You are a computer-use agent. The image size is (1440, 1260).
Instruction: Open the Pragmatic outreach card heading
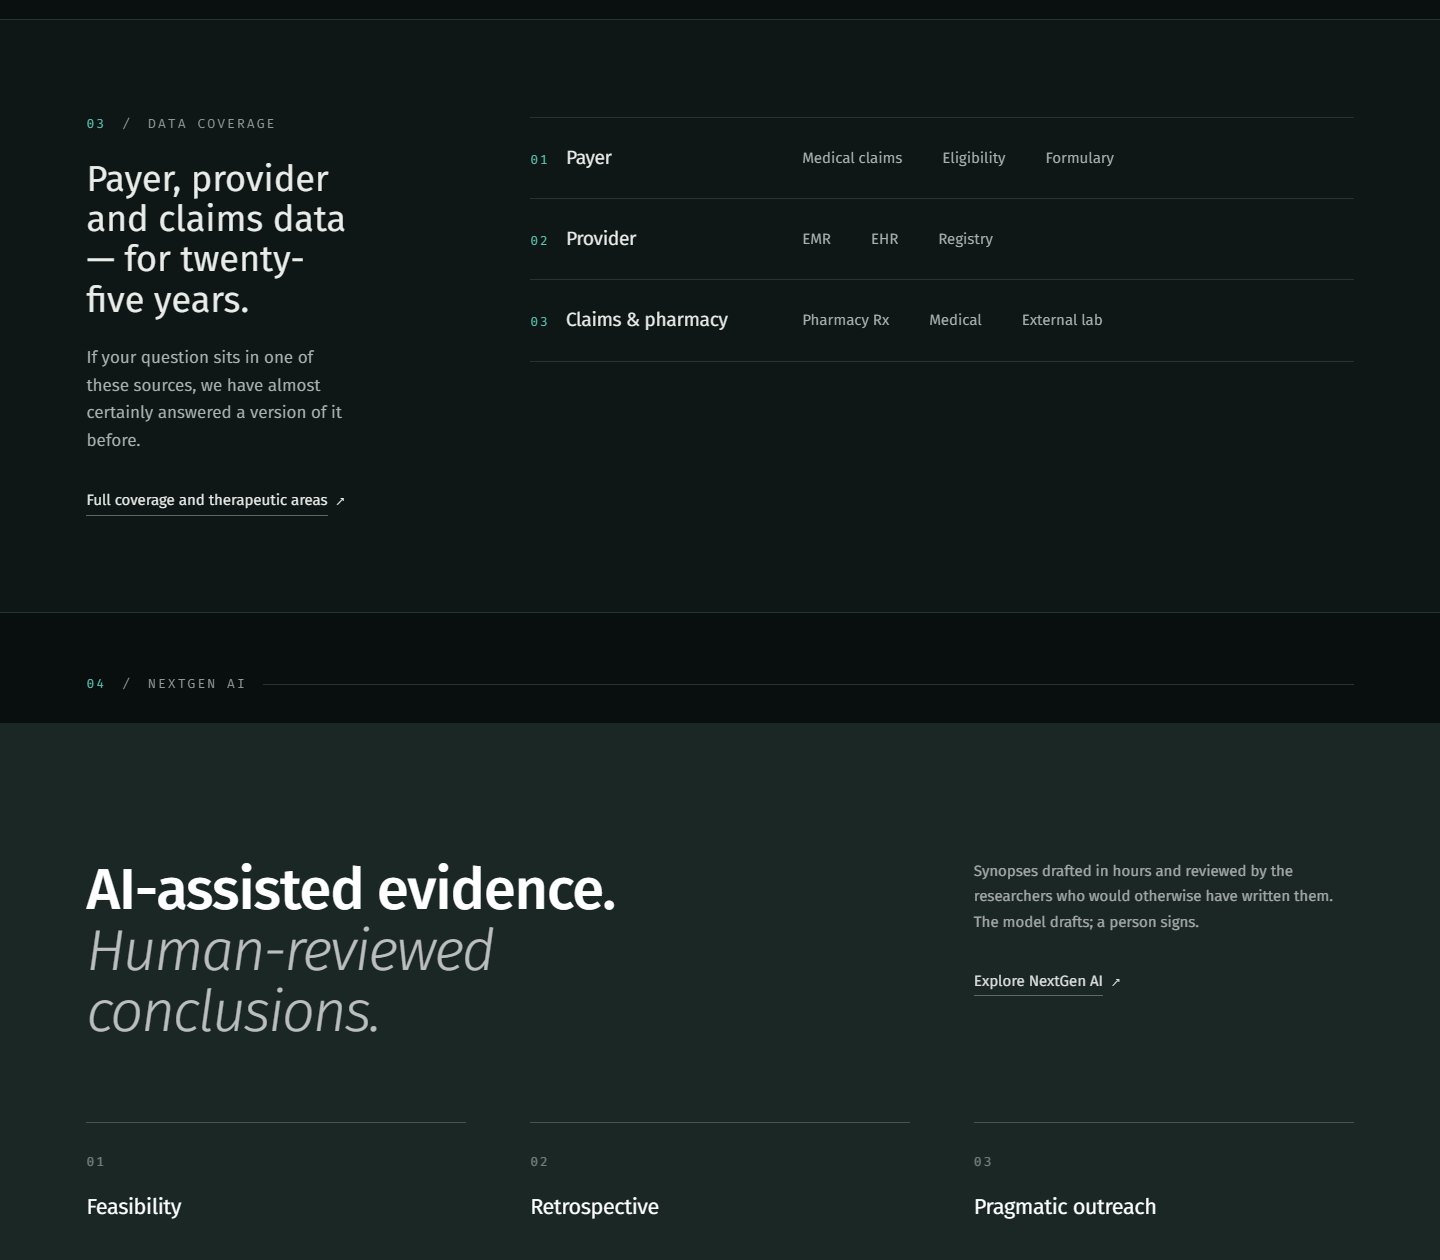pos(1064,1207)
